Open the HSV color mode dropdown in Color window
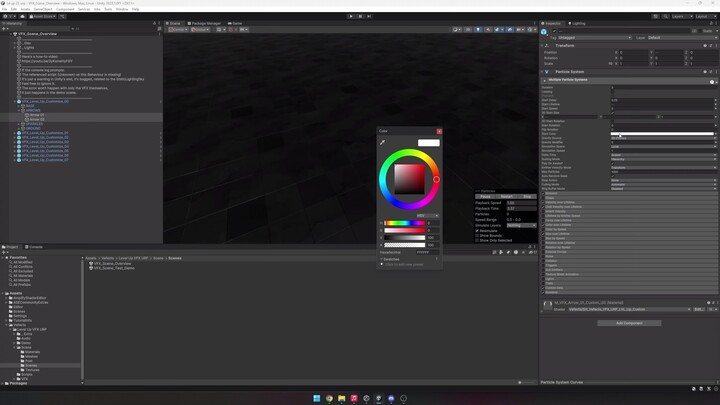This screenshot has height=405, width=720. point(428,215)
